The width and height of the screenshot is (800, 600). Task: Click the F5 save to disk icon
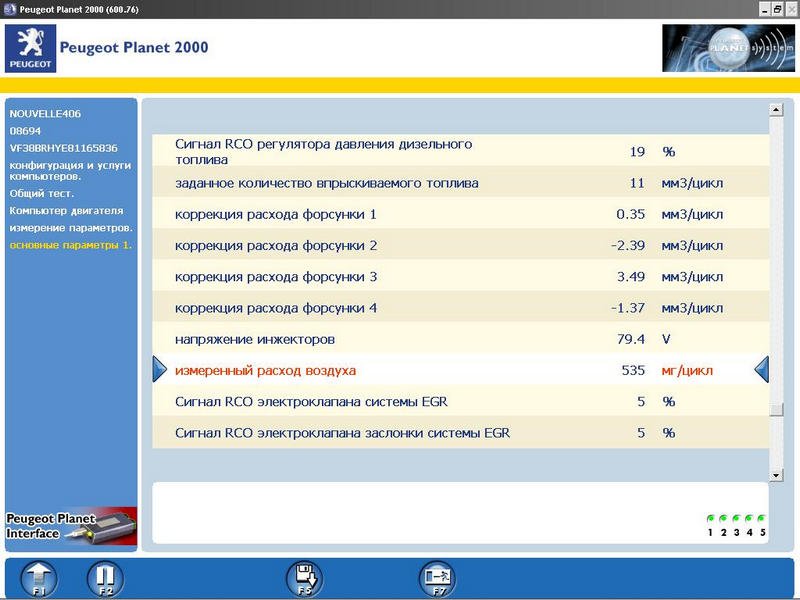304,578
